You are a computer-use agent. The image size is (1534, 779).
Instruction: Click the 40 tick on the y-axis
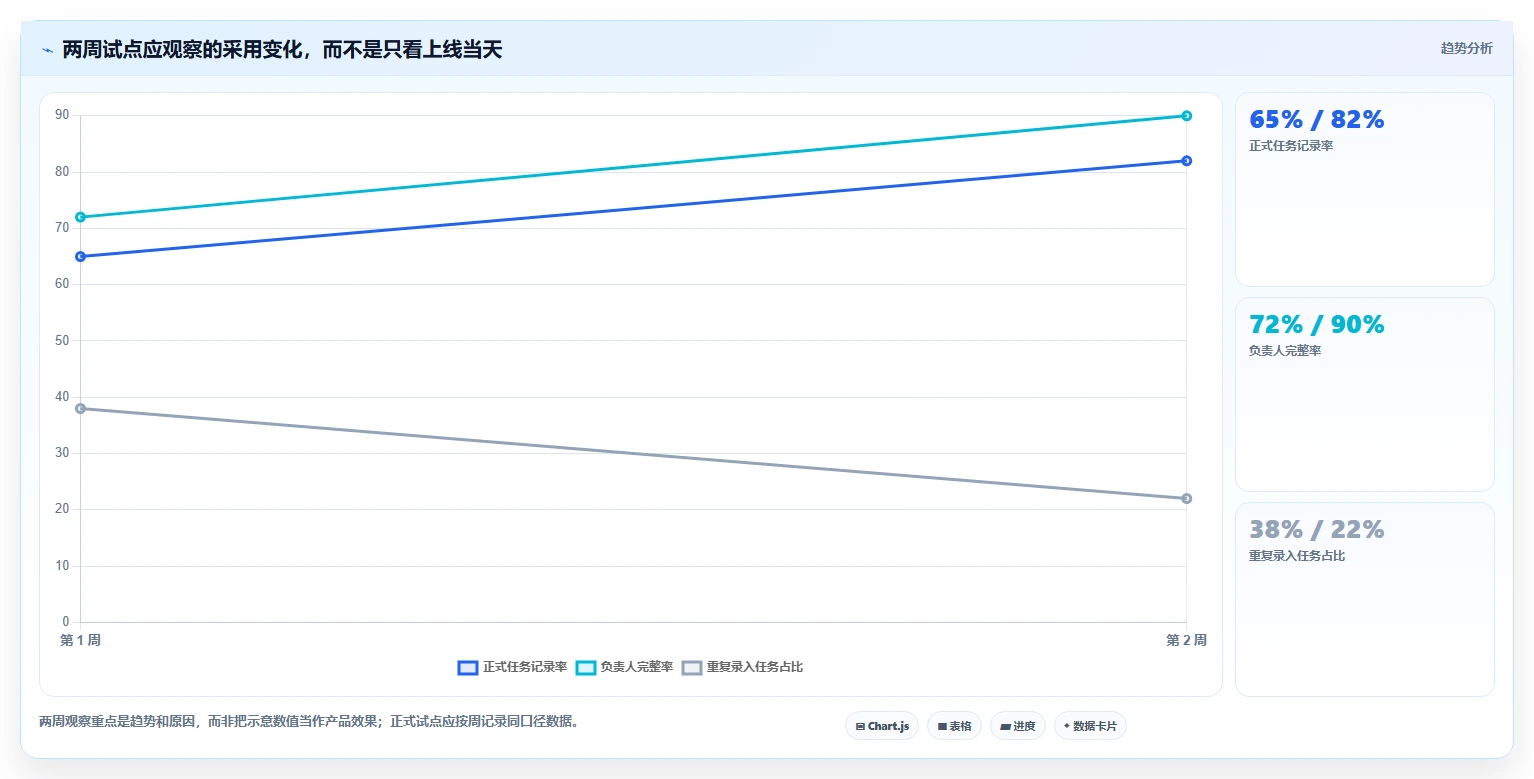coord(62,397)
